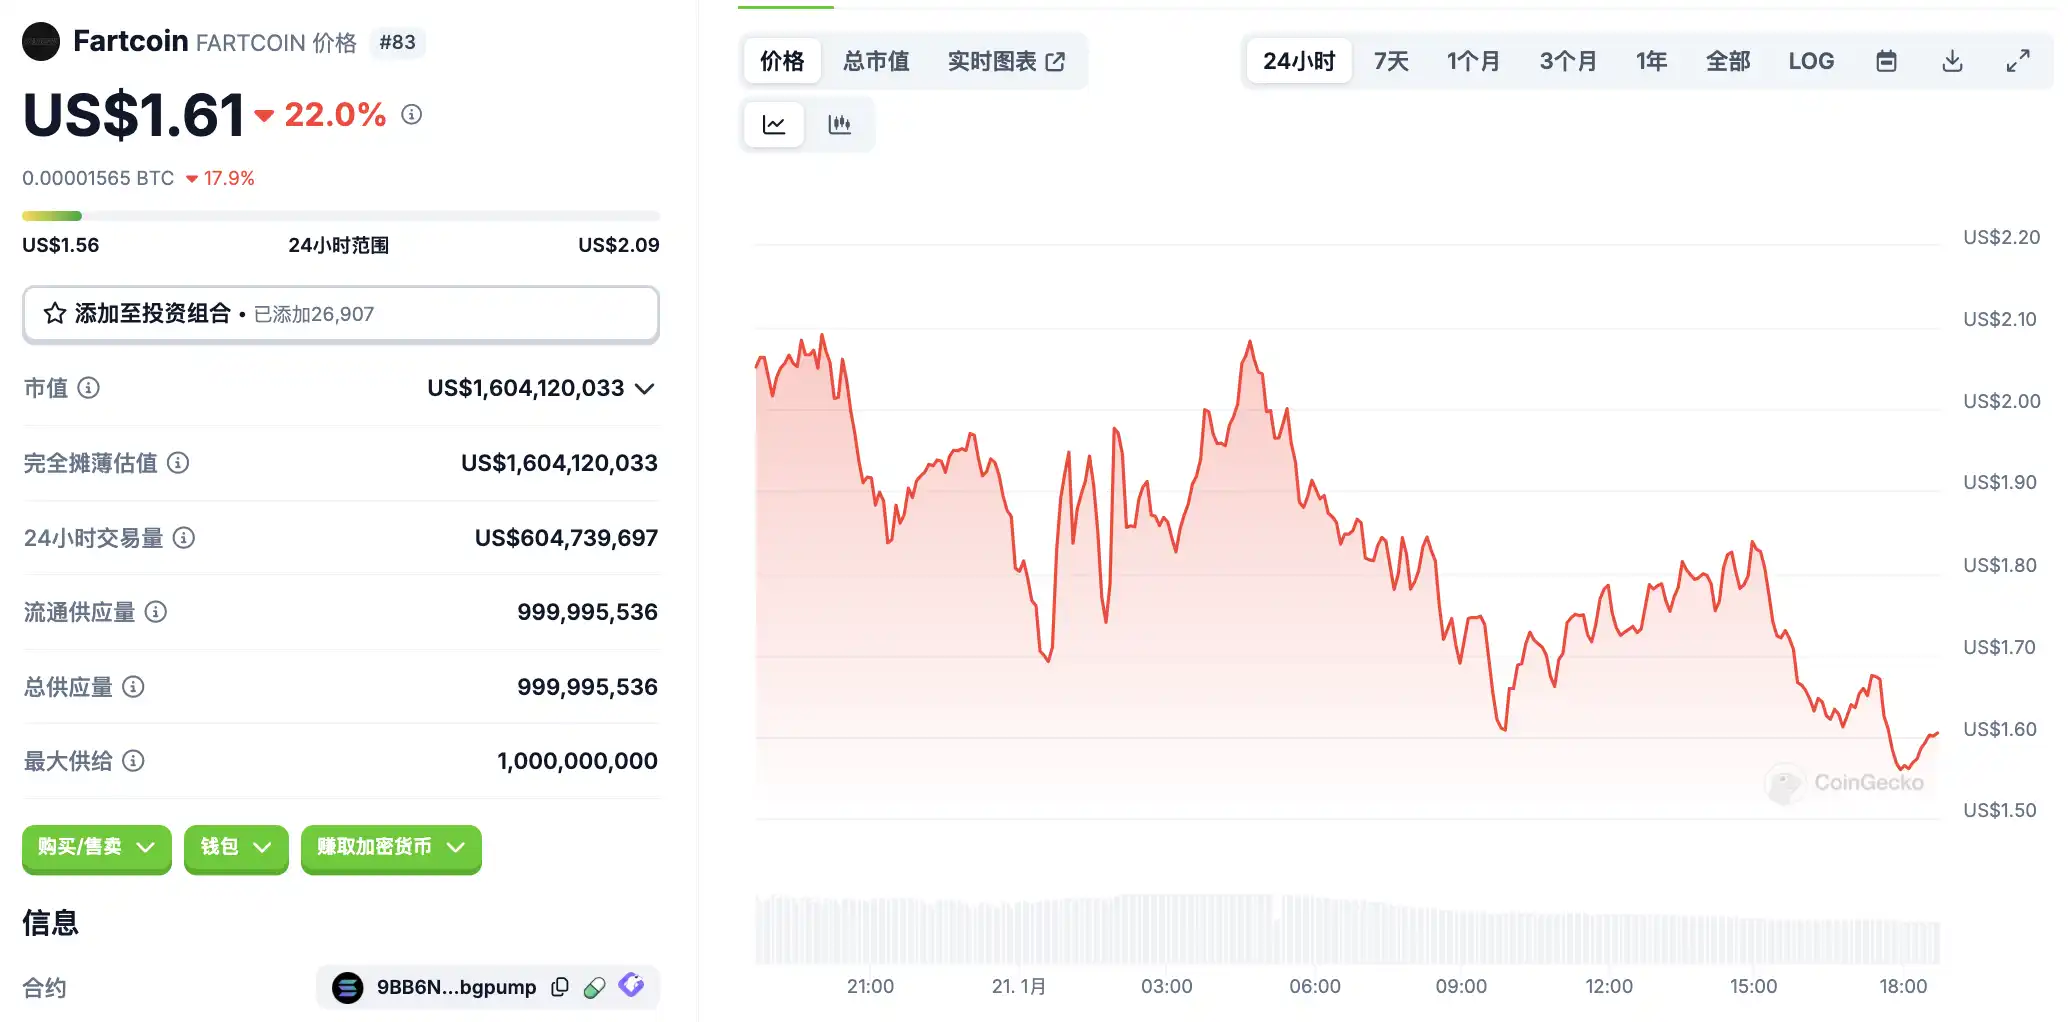
Task: Switch to the 总市值 tab
Action: coord(876,61)
